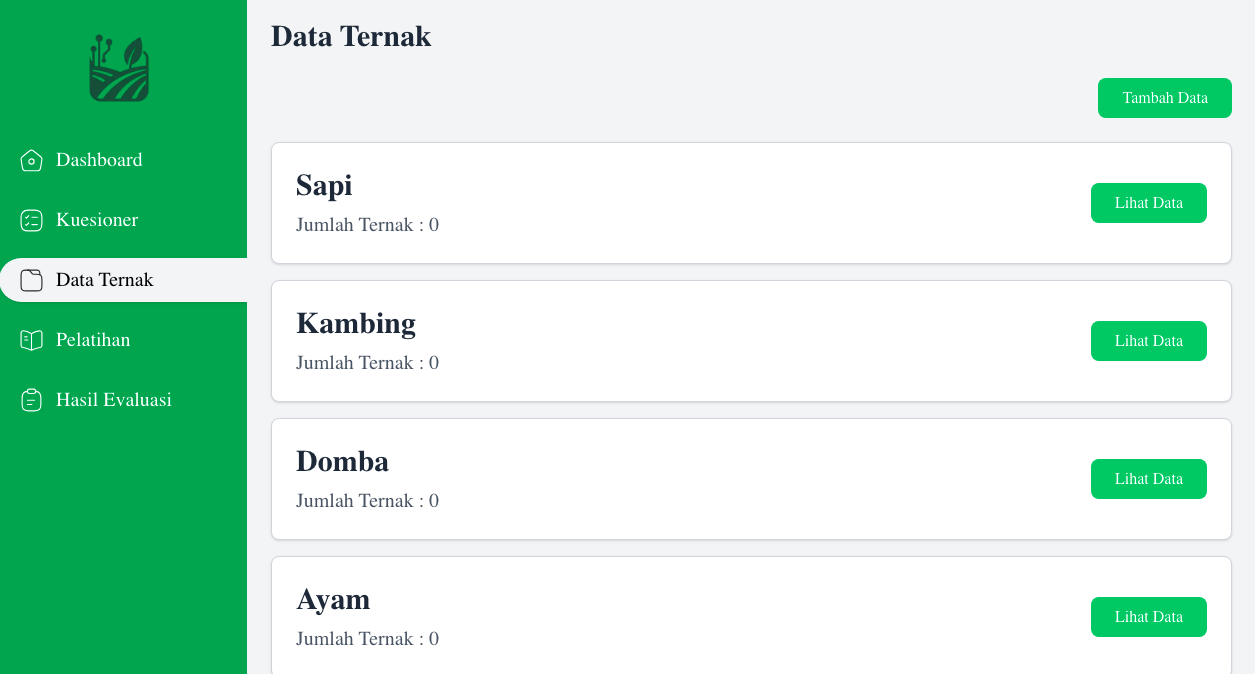Click the Kuesioner checklist icon
This screenshot has height=674, width=1255.
click(x=31, y=220)
